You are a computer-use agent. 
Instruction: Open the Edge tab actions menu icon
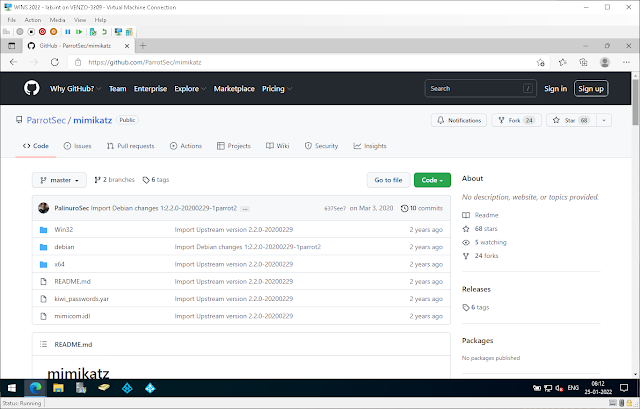pyautogui.click(x=12, y=46)
